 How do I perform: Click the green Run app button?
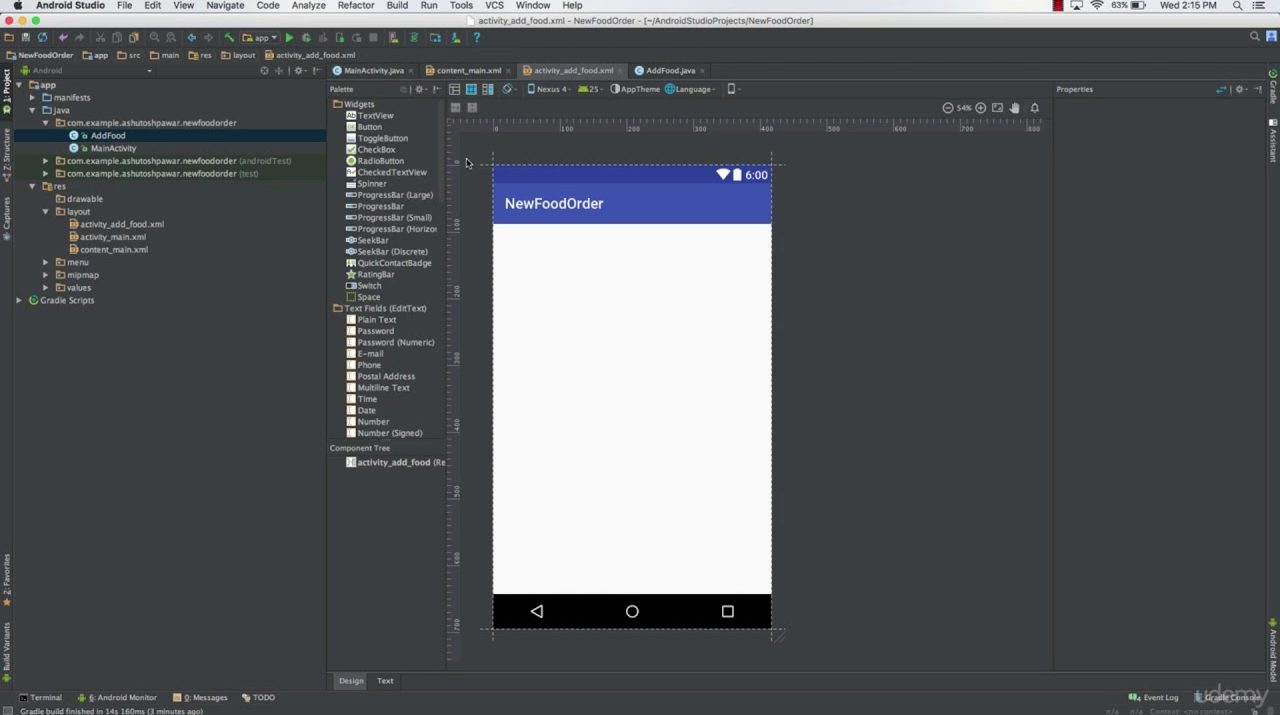pyautogui.click(x=290, y=38)
